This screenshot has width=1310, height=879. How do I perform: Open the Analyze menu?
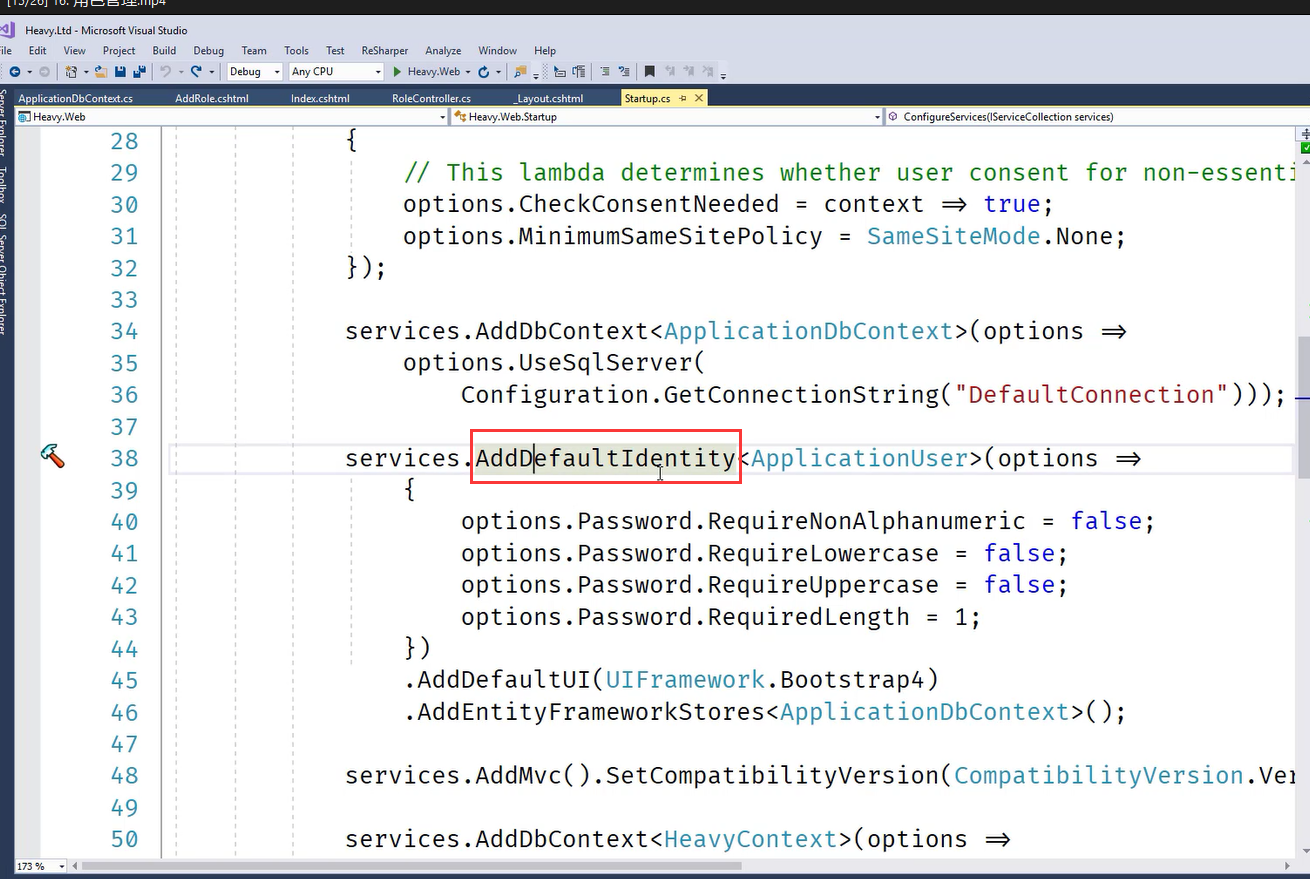443,50
